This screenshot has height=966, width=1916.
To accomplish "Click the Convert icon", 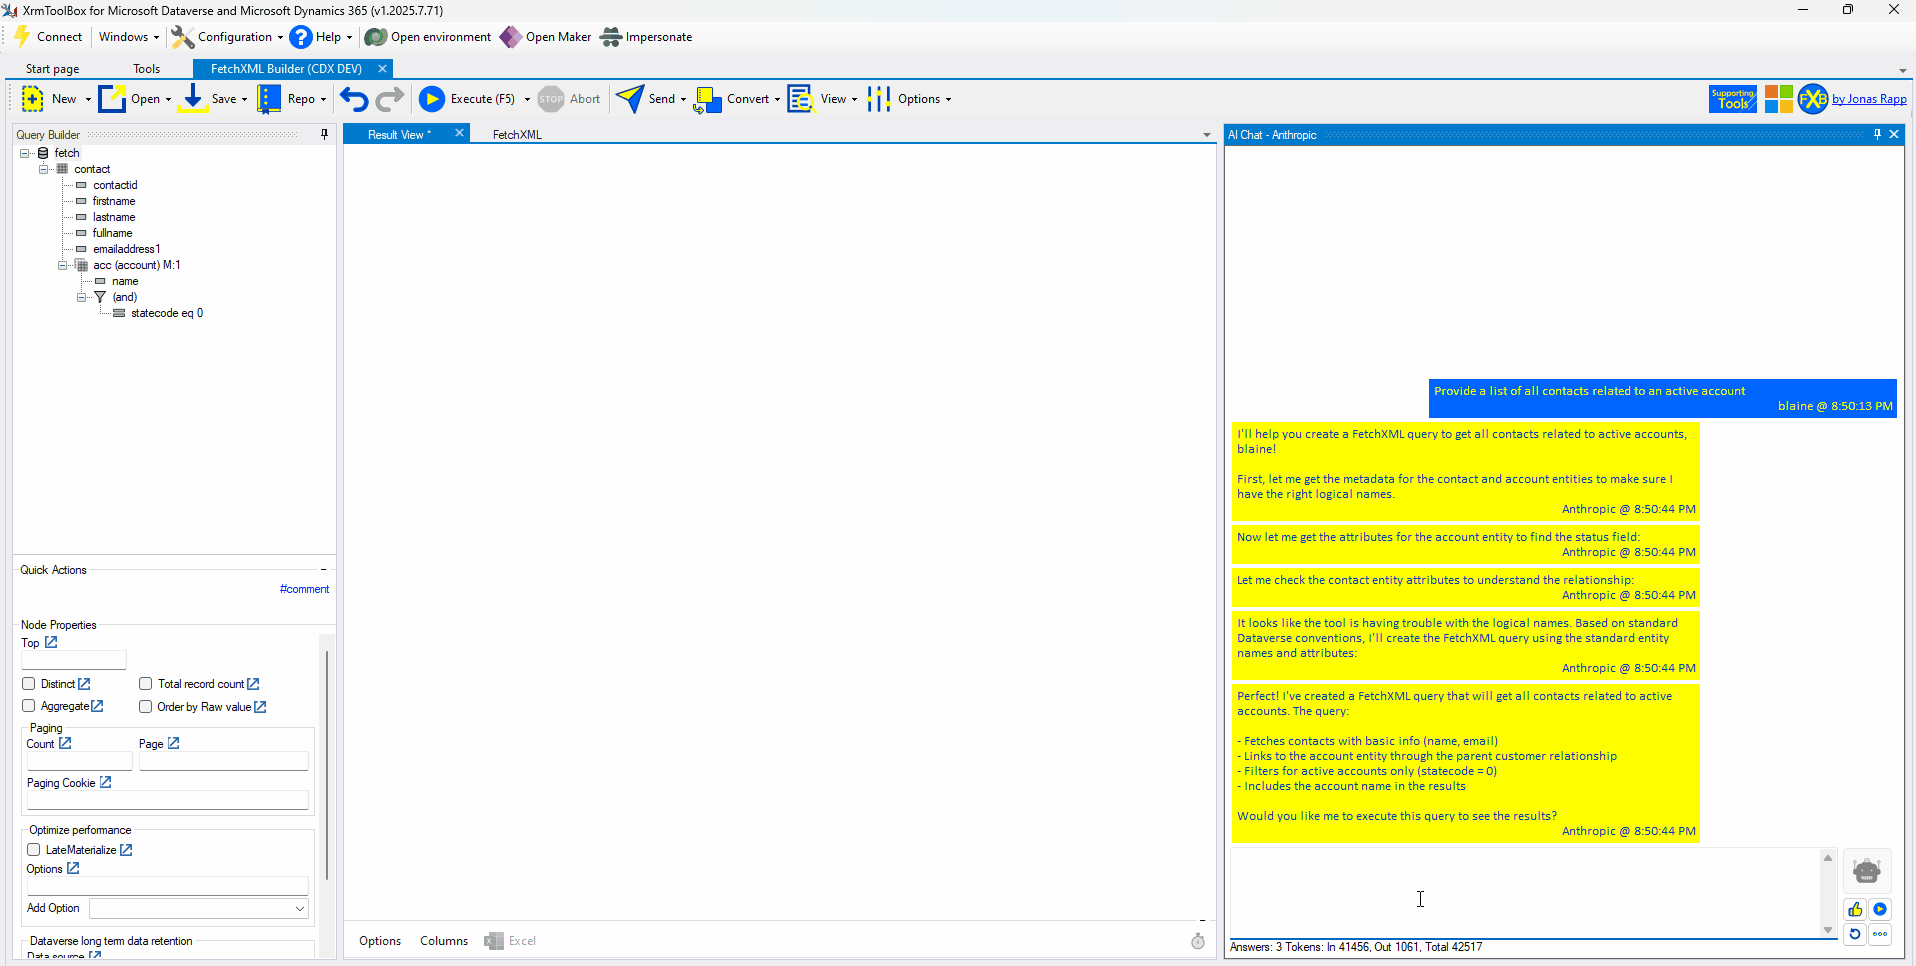I will pos(708,99).
